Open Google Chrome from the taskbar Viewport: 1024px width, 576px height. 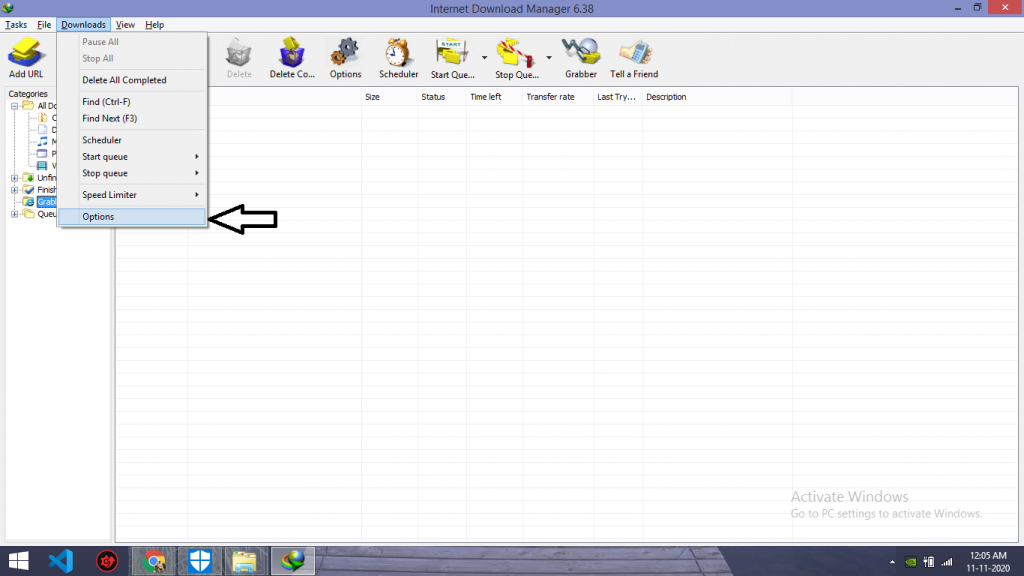[154, 561]
